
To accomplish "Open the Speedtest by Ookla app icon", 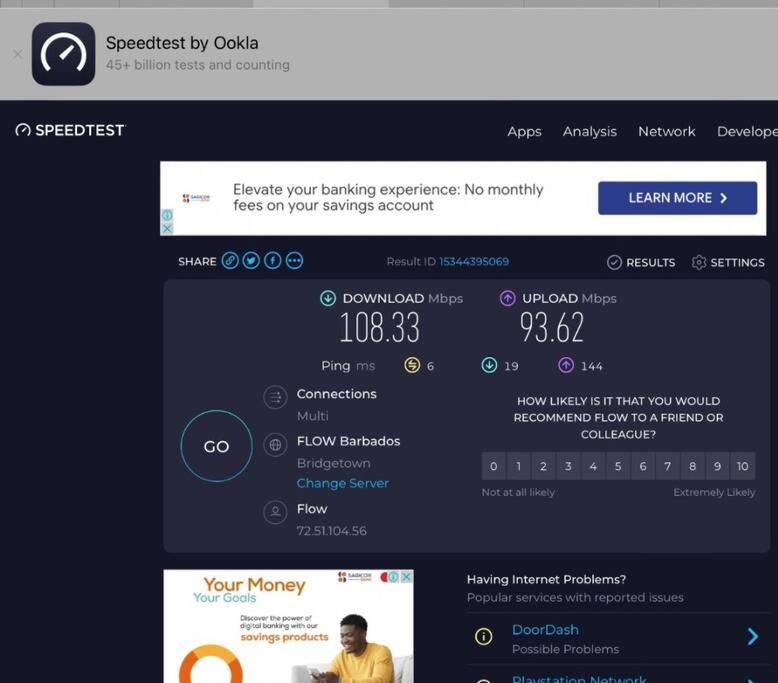I will [x=64, y=54].
